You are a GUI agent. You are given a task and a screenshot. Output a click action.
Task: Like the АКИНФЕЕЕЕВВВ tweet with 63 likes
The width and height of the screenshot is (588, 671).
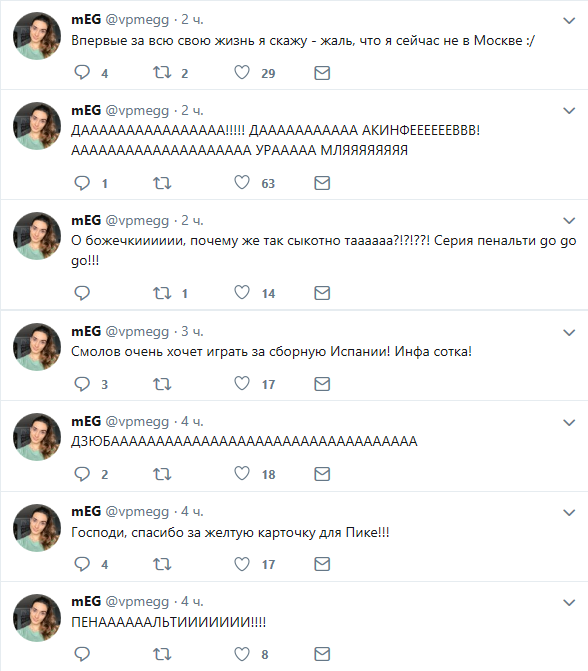point(242,183)
